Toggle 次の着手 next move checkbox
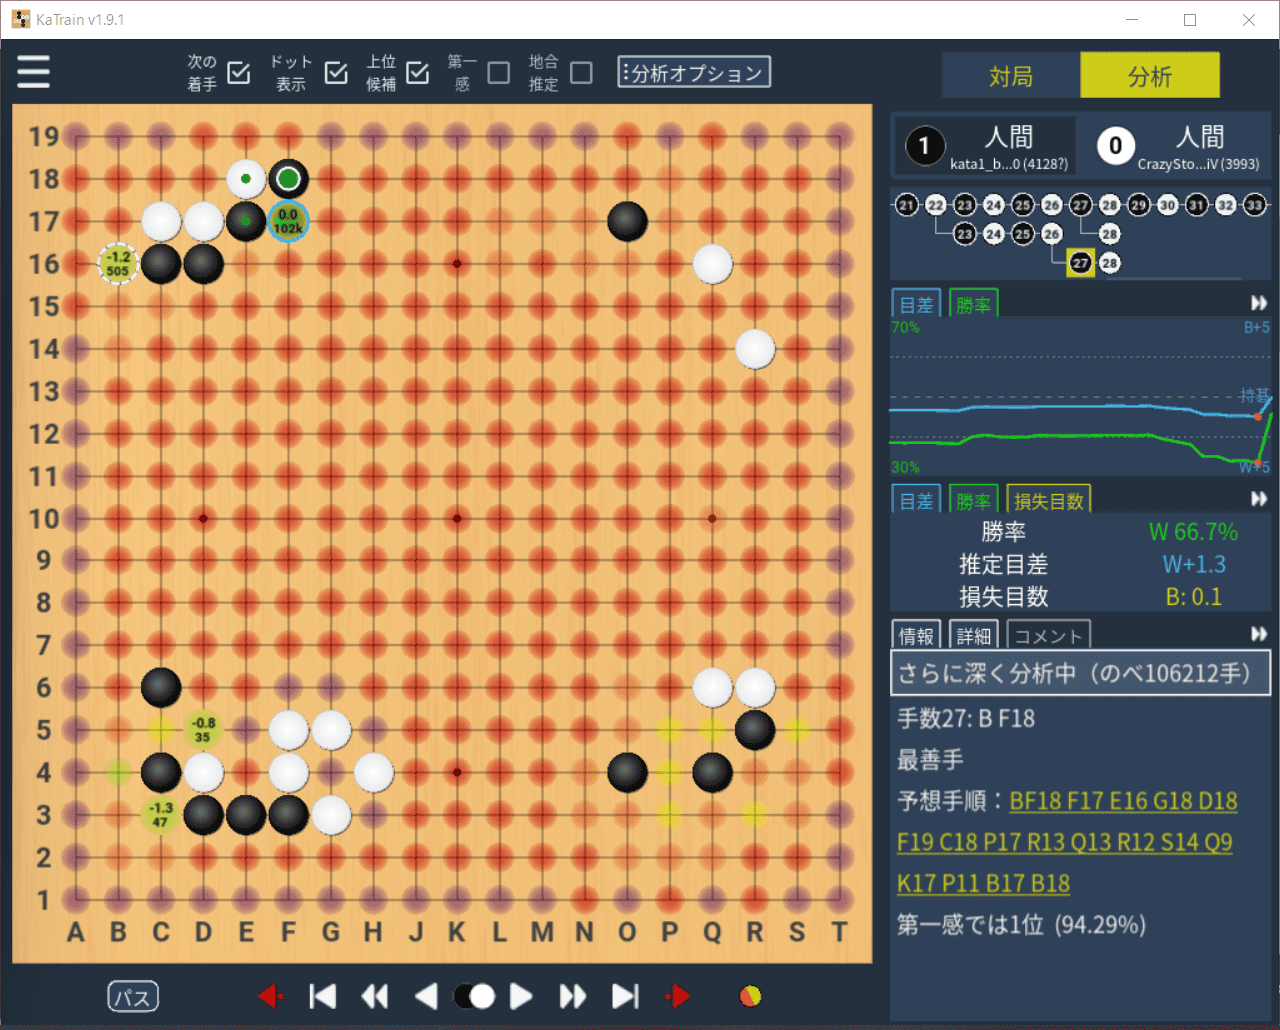 pos(239,72)
